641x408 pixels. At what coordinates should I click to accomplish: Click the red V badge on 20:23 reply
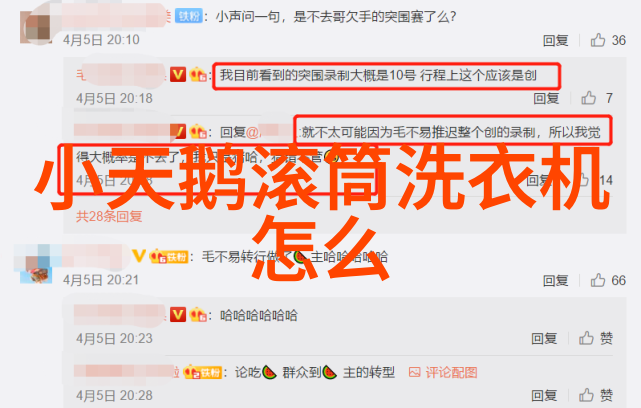pos(178,315)
